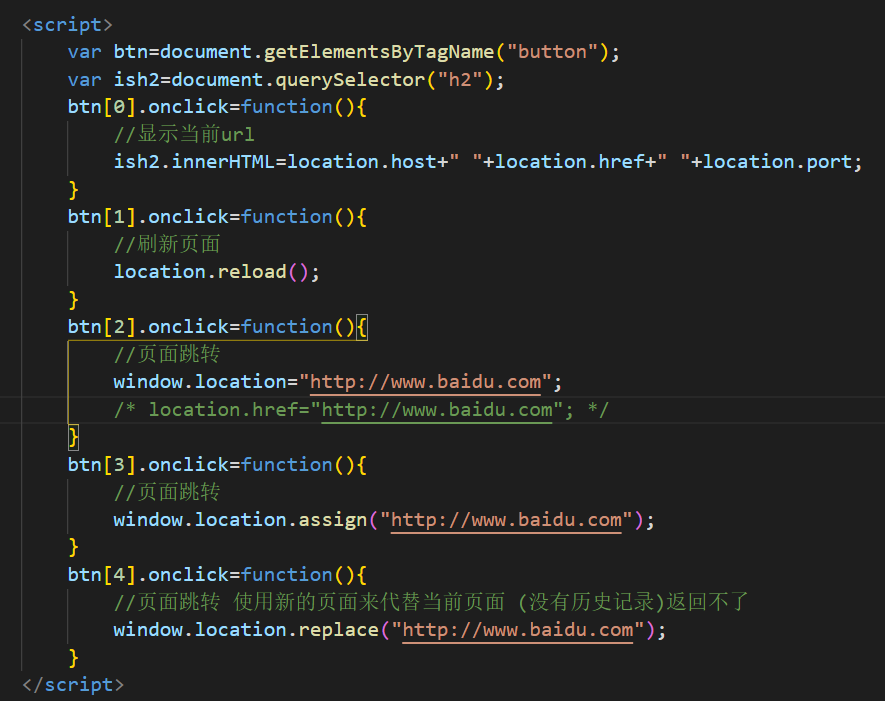Click the function keyword on the btn[0] line

[x=287, y=107]
